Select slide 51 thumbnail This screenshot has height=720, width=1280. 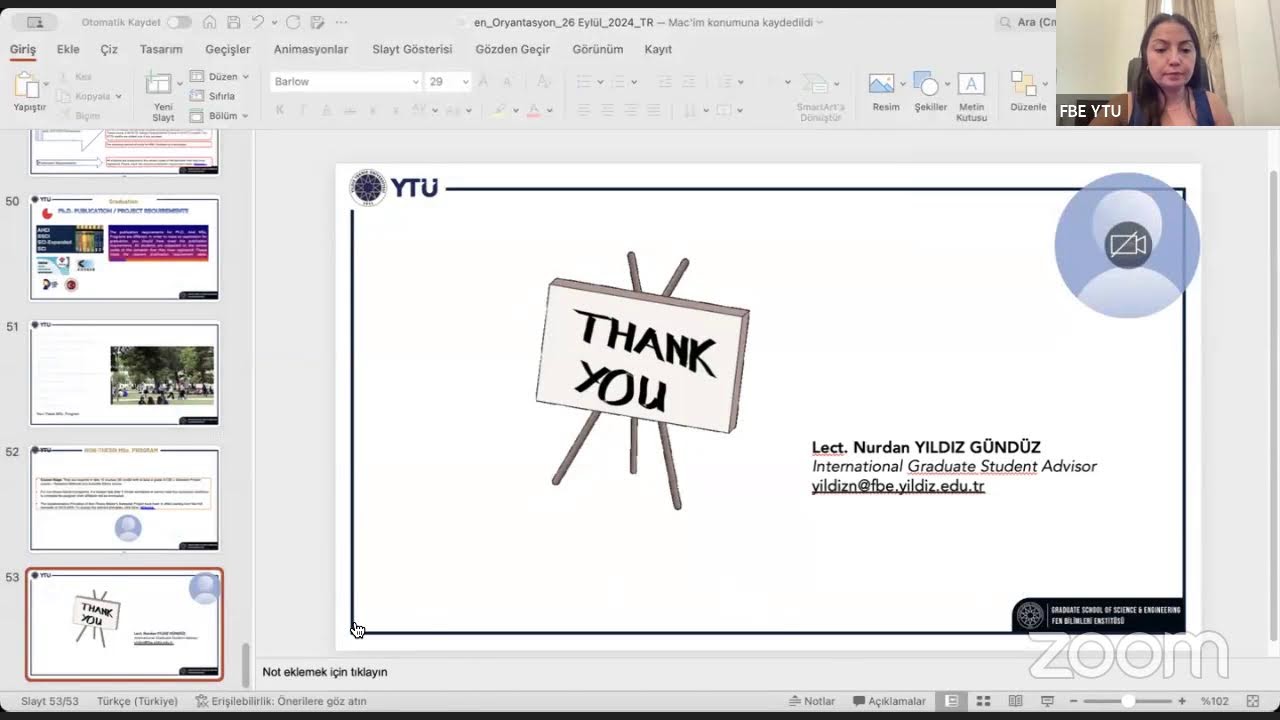(124, 373)
